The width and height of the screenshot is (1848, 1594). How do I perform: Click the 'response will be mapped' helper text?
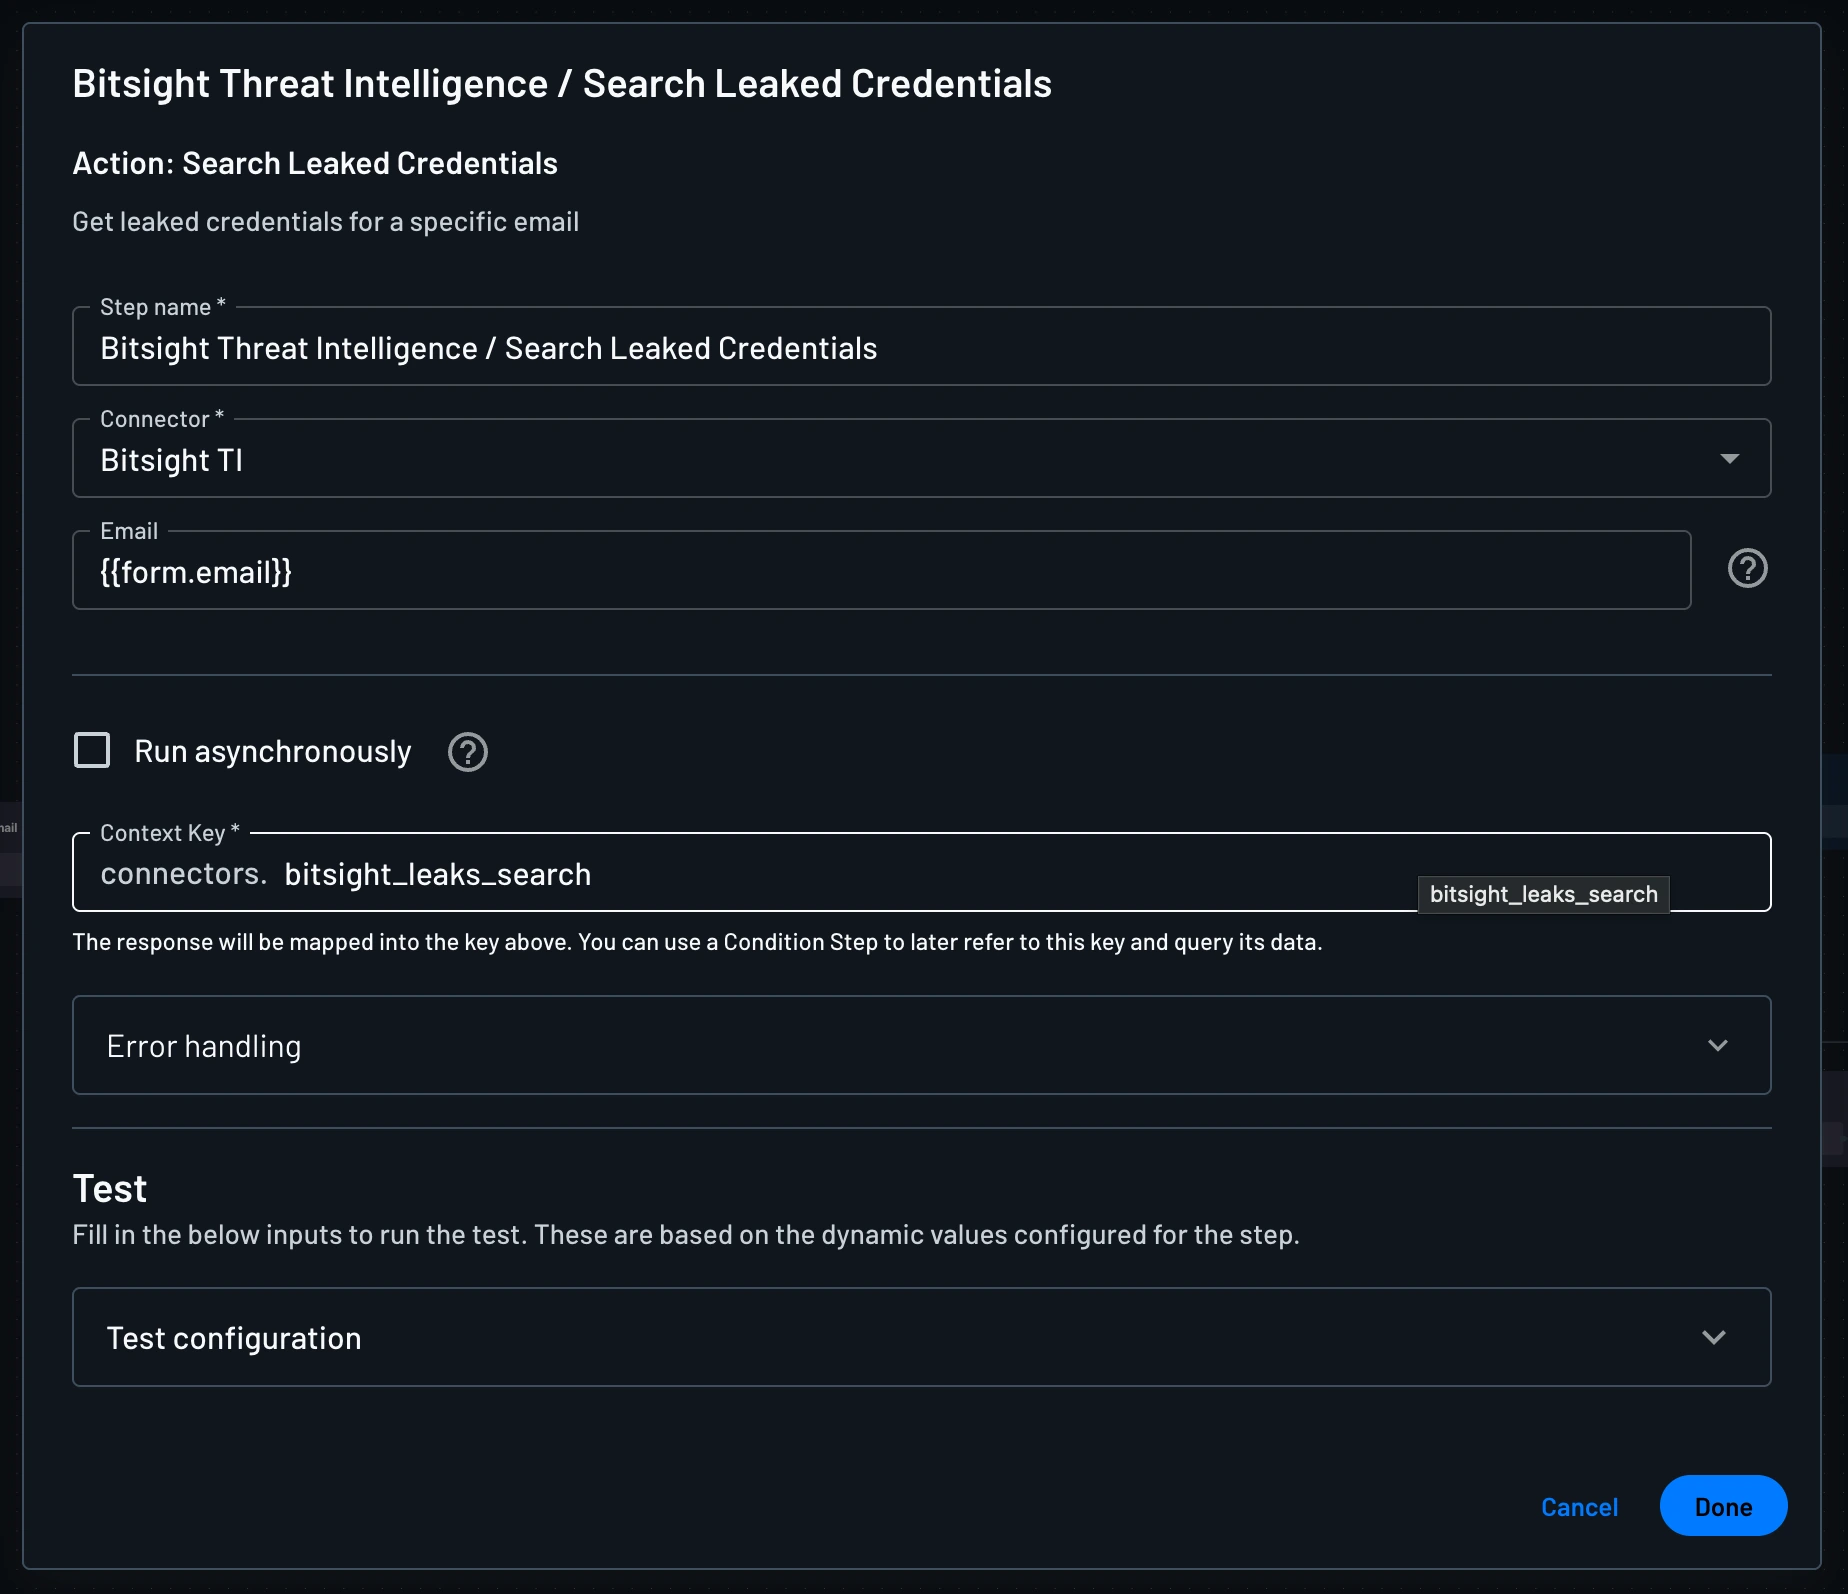pos(697,942)
